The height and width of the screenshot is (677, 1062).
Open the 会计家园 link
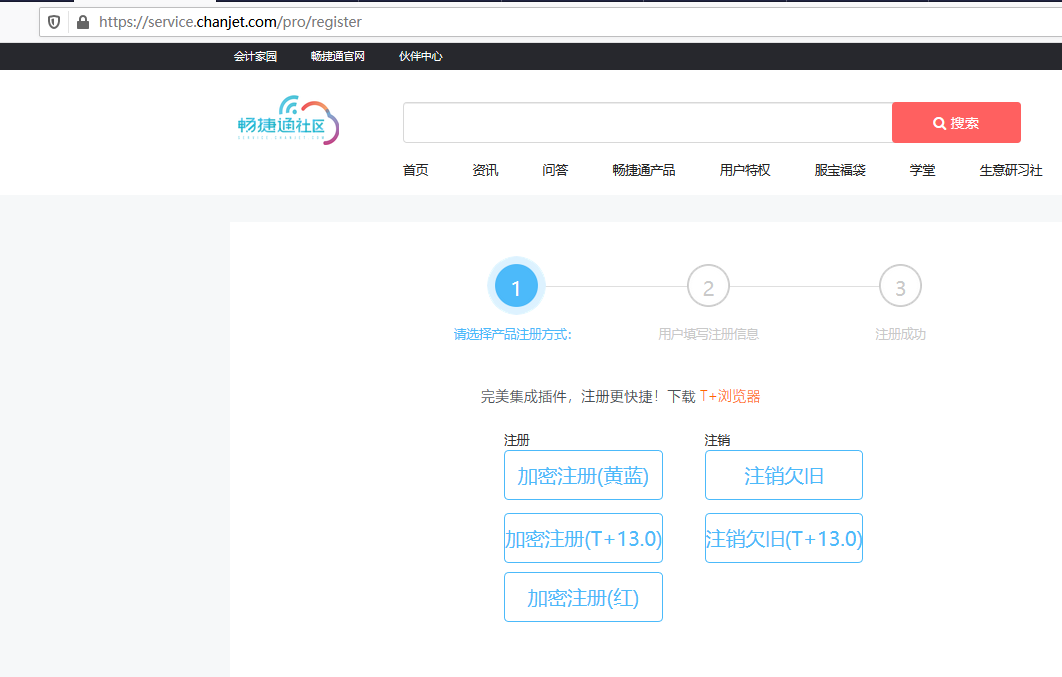tap(255, 56)
